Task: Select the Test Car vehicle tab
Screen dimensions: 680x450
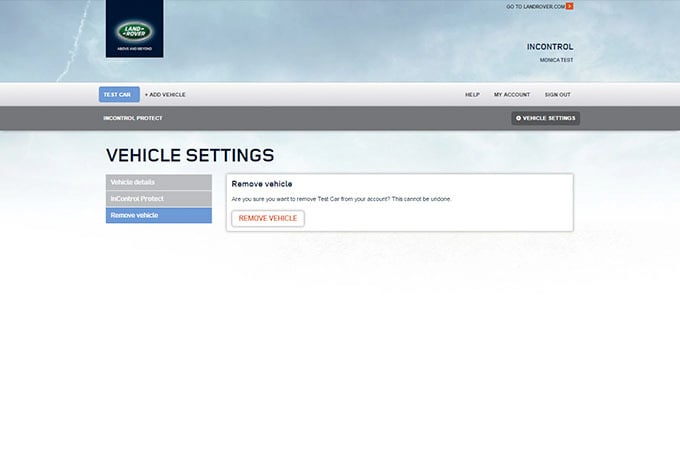Action: (x=118, y=94)
